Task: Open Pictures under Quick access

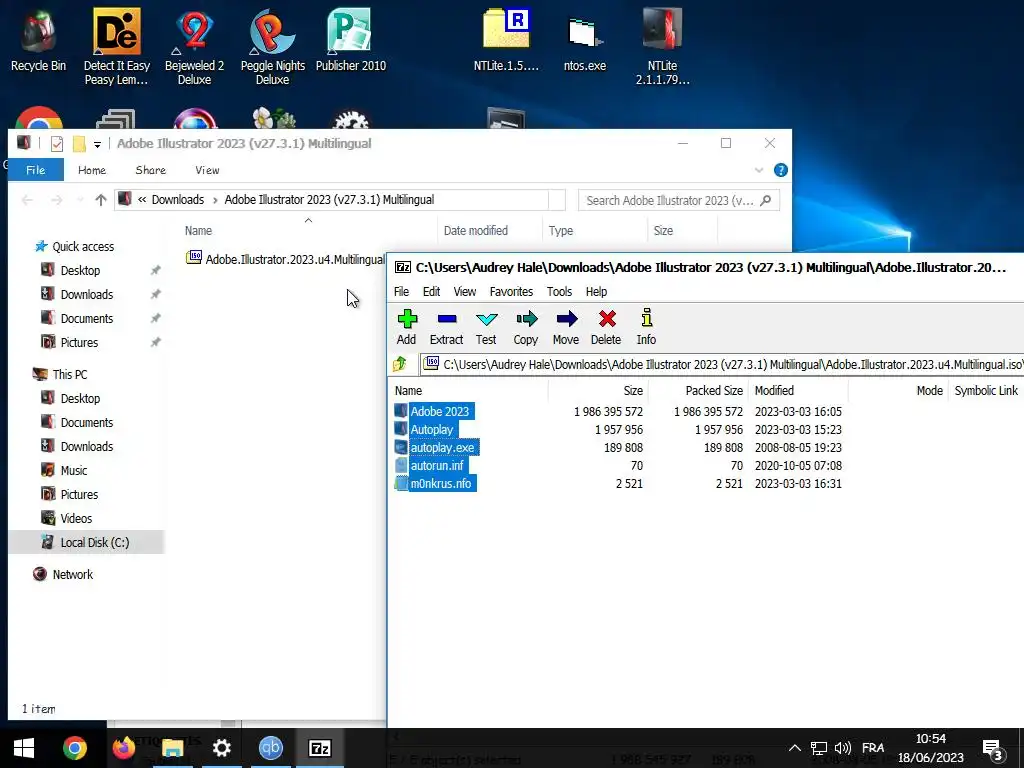Action: point(79,343)
